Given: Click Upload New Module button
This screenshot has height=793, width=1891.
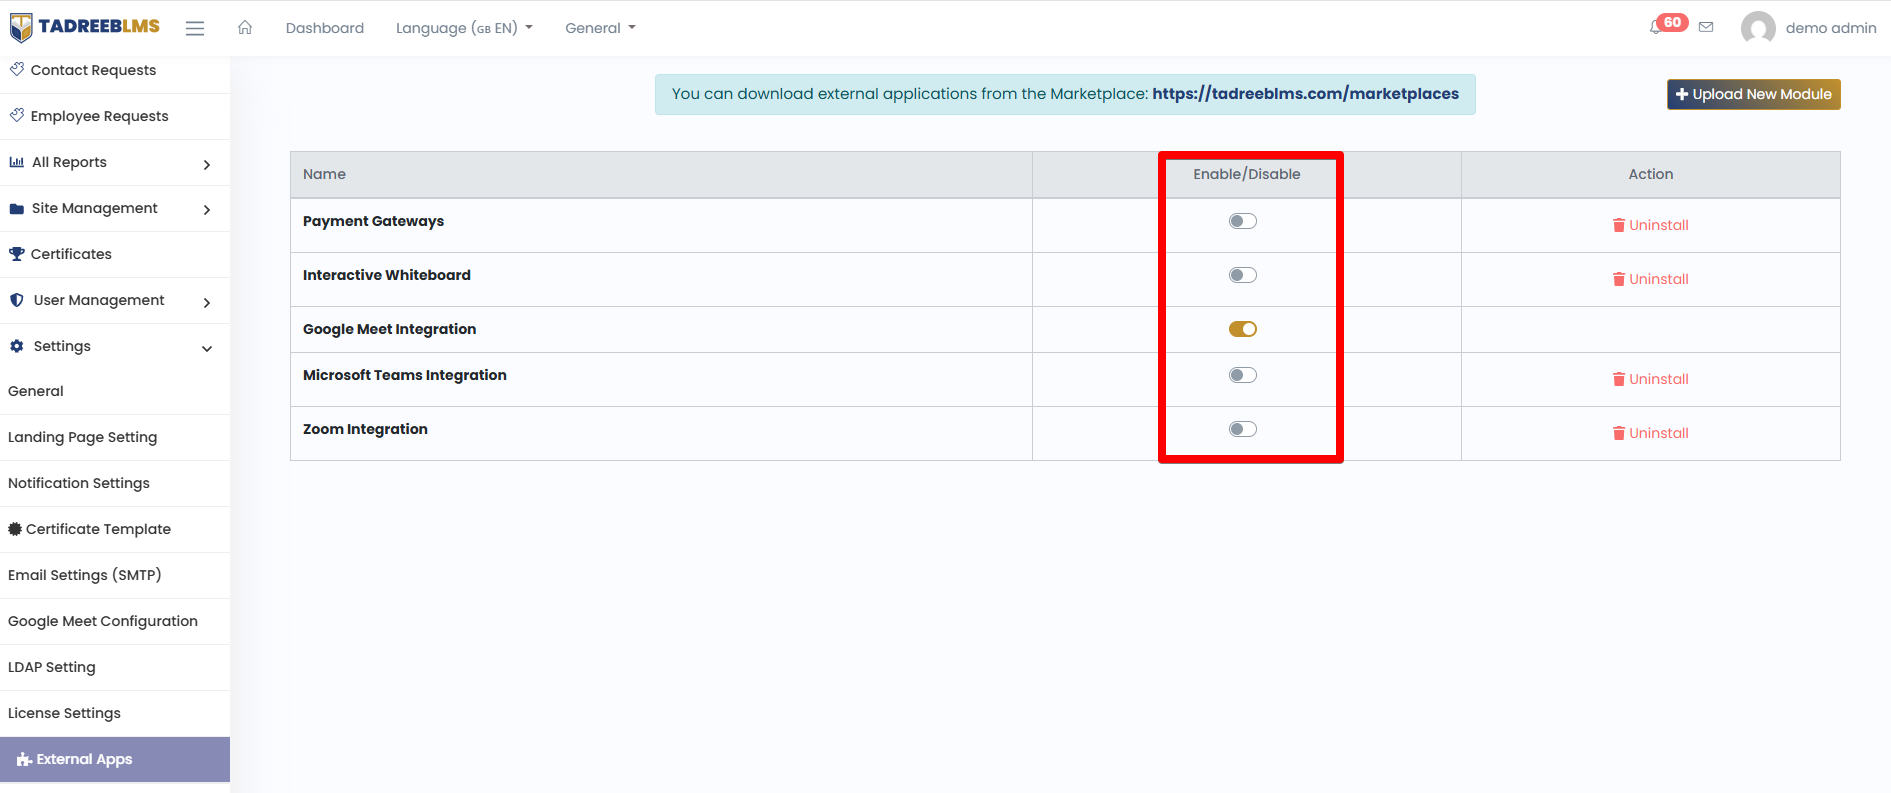Looking at the screenshot, I should [x=1754, y=94].
